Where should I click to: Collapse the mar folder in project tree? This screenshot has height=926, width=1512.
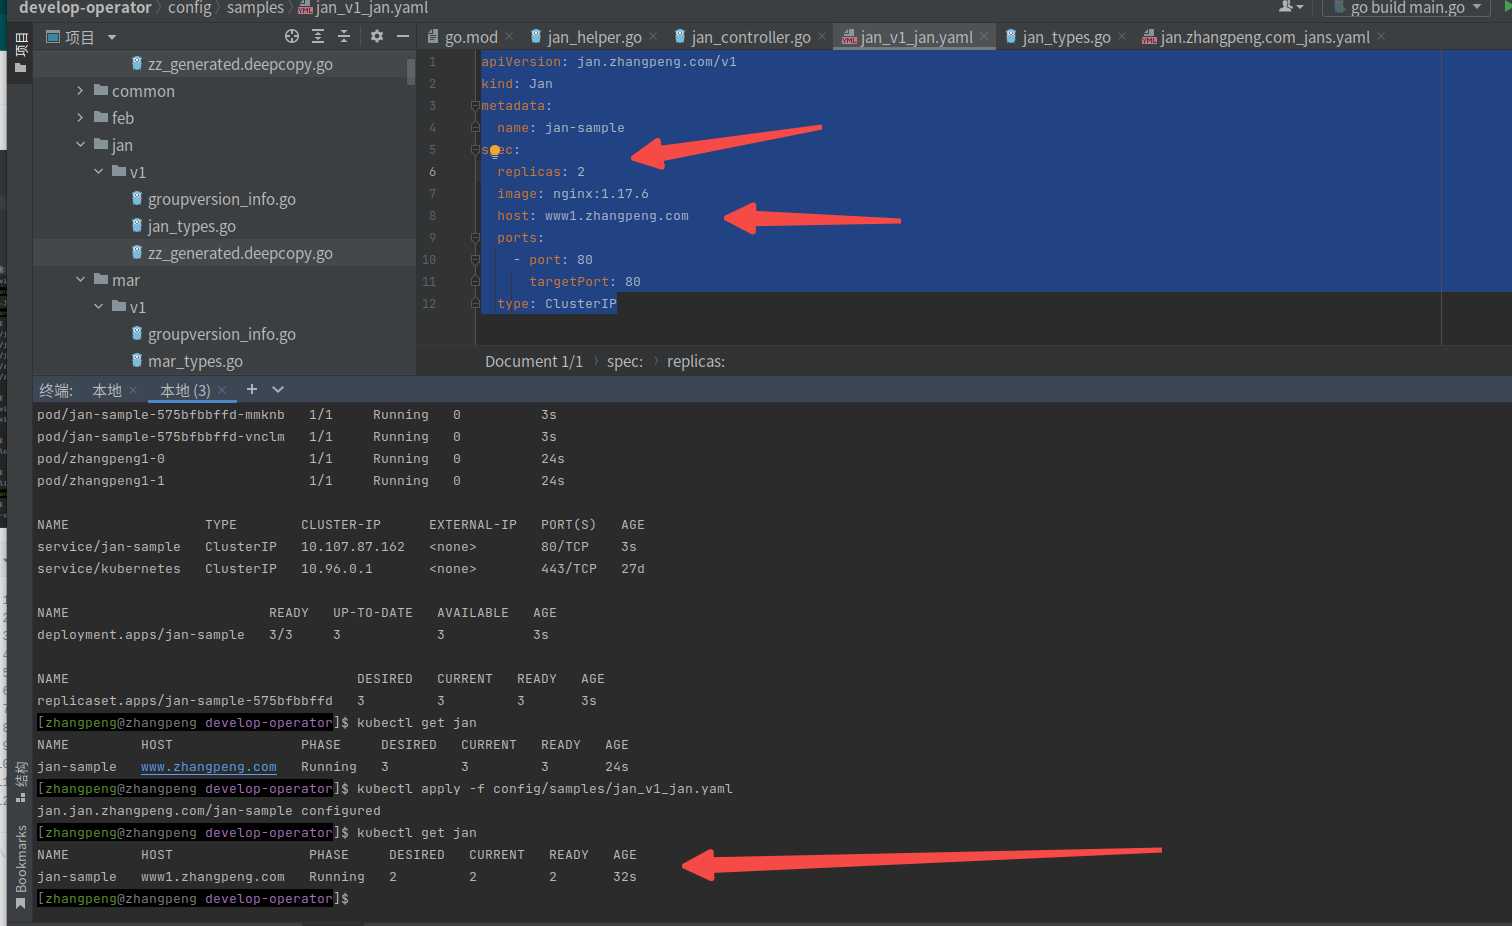tap(80, 280)
